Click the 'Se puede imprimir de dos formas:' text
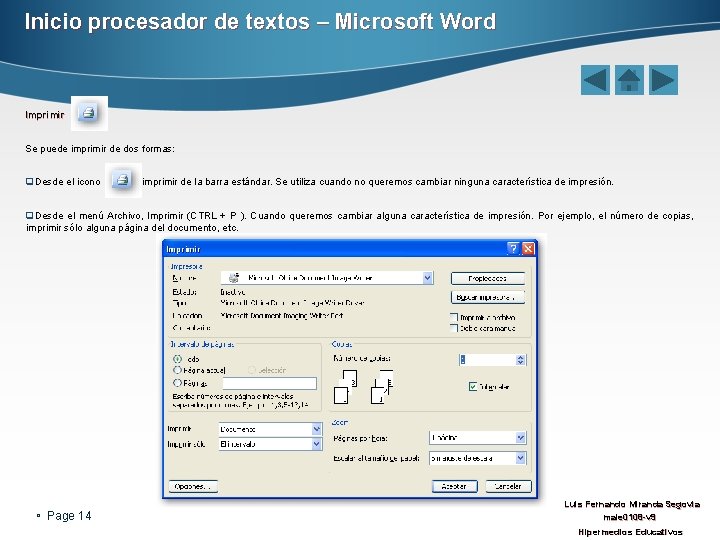This screenshot has height=540, width=720. pos(100,149)
